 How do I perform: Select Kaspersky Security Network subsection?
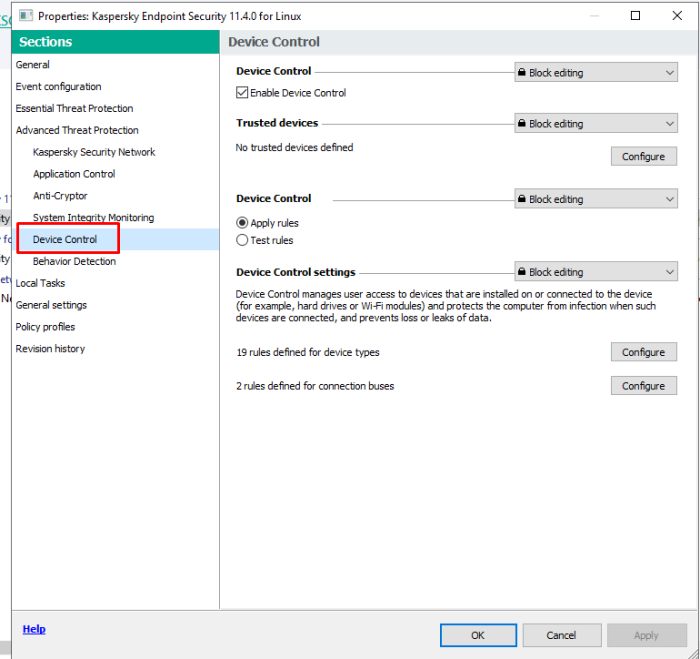click(94, 152)
